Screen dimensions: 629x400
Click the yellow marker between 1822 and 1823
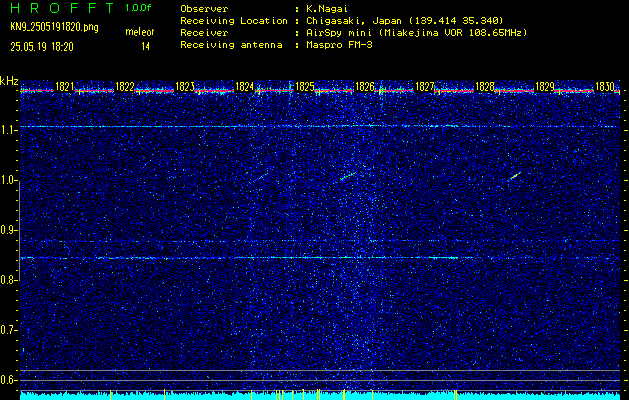coord(164,395)
